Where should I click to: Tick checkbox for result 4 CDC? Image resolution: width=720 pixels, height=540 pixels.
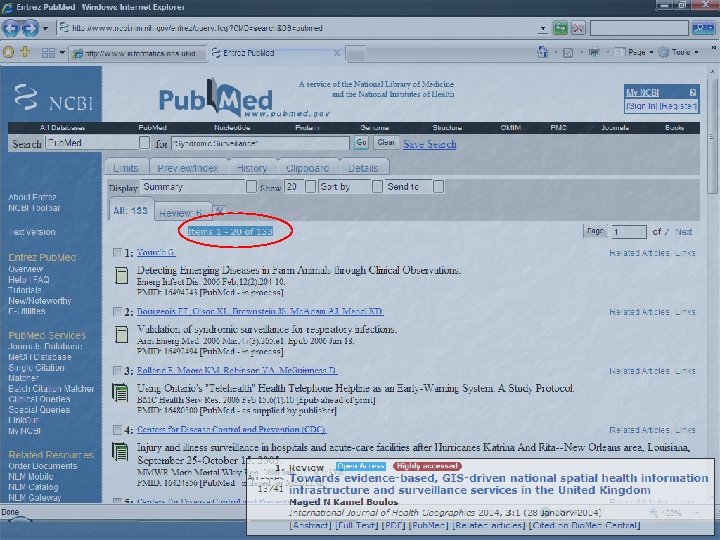click(x=118, y=429)
